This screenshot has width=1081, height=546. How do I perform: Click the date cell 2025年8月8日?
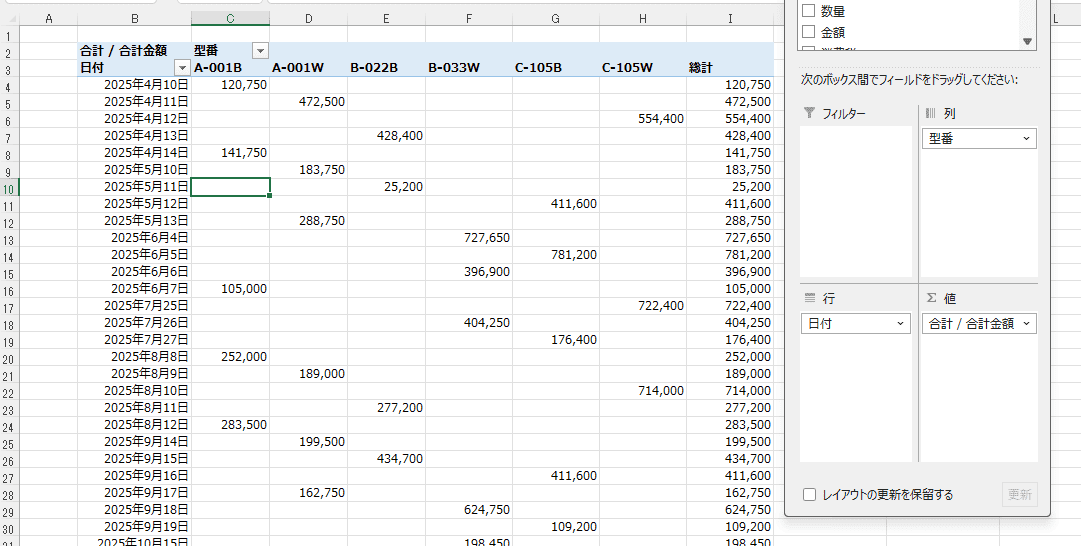click(x=134, y=356)
